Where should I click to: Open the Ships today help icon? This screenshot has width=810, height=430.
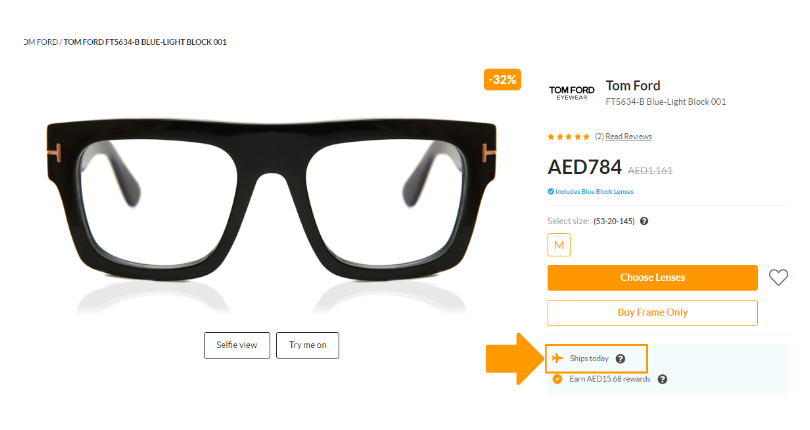click(x=620, y=359)
